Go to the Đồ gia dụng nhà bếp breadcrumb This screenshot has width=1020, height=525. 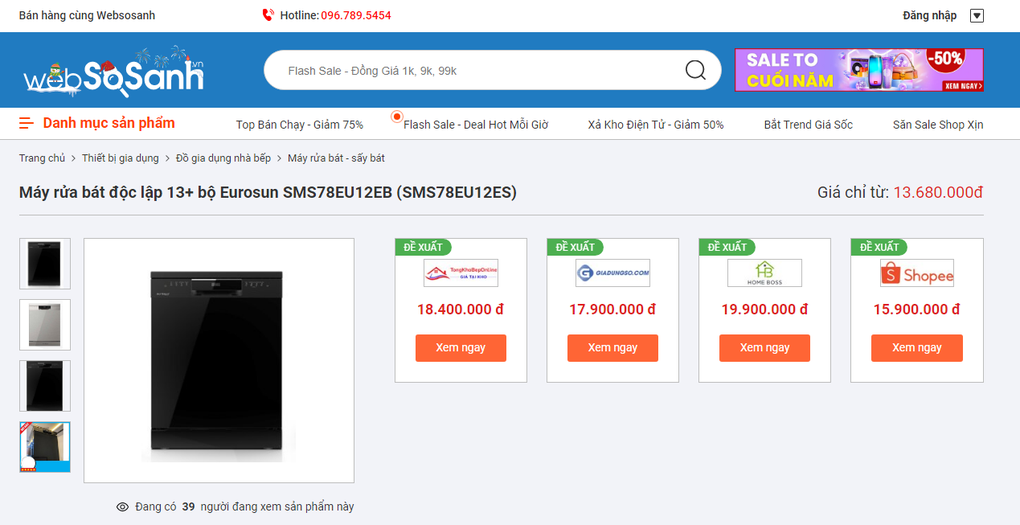click(223, 158)
